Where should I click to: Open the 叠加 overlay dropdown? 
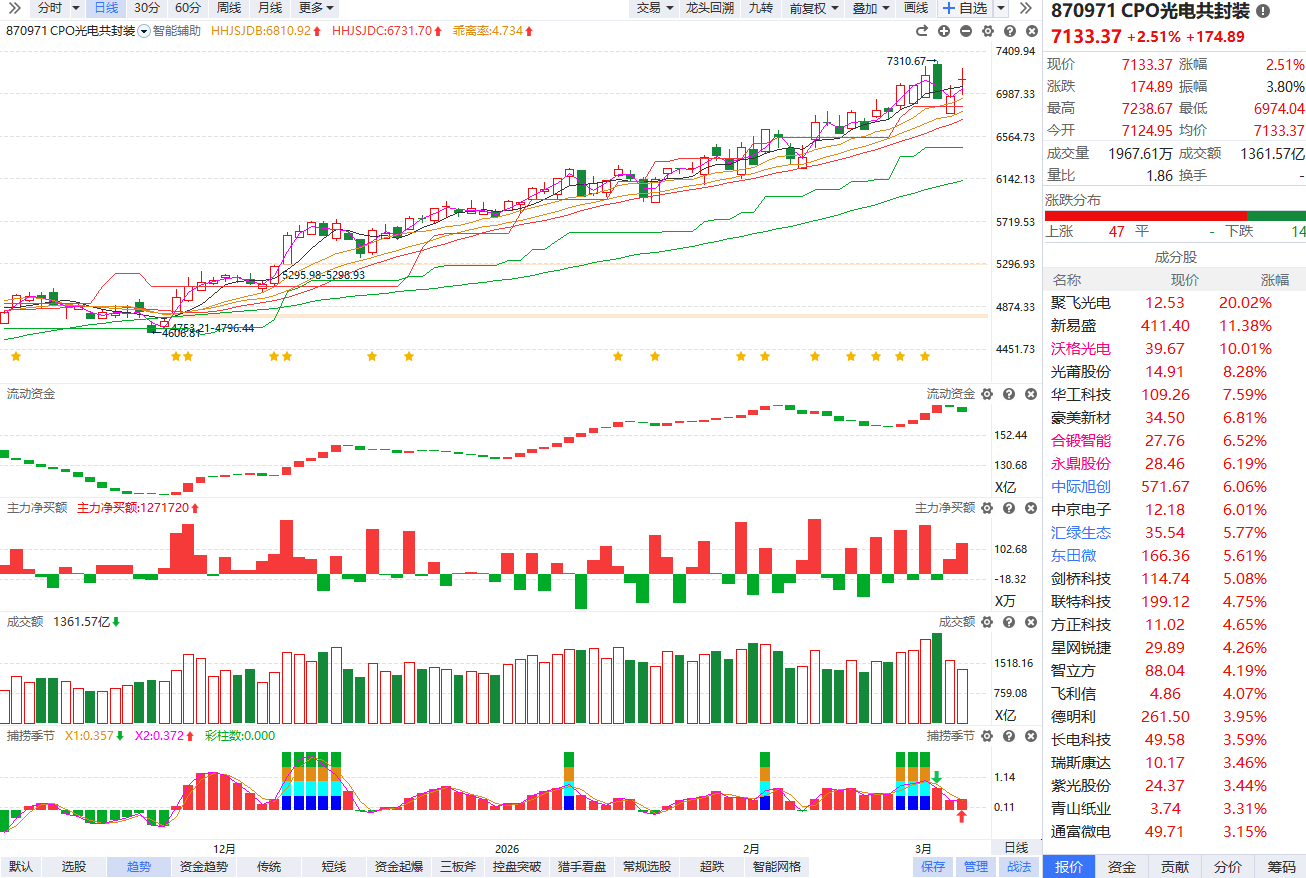[870, 8]
